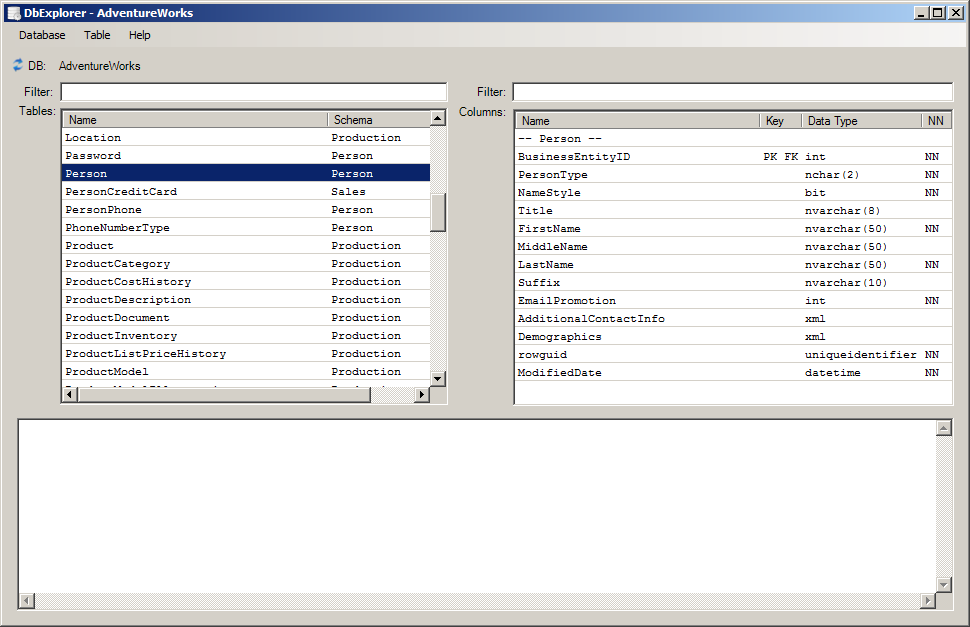970x627 pixels.
Task: Select the Demographics column row
Action: point(733,336)
